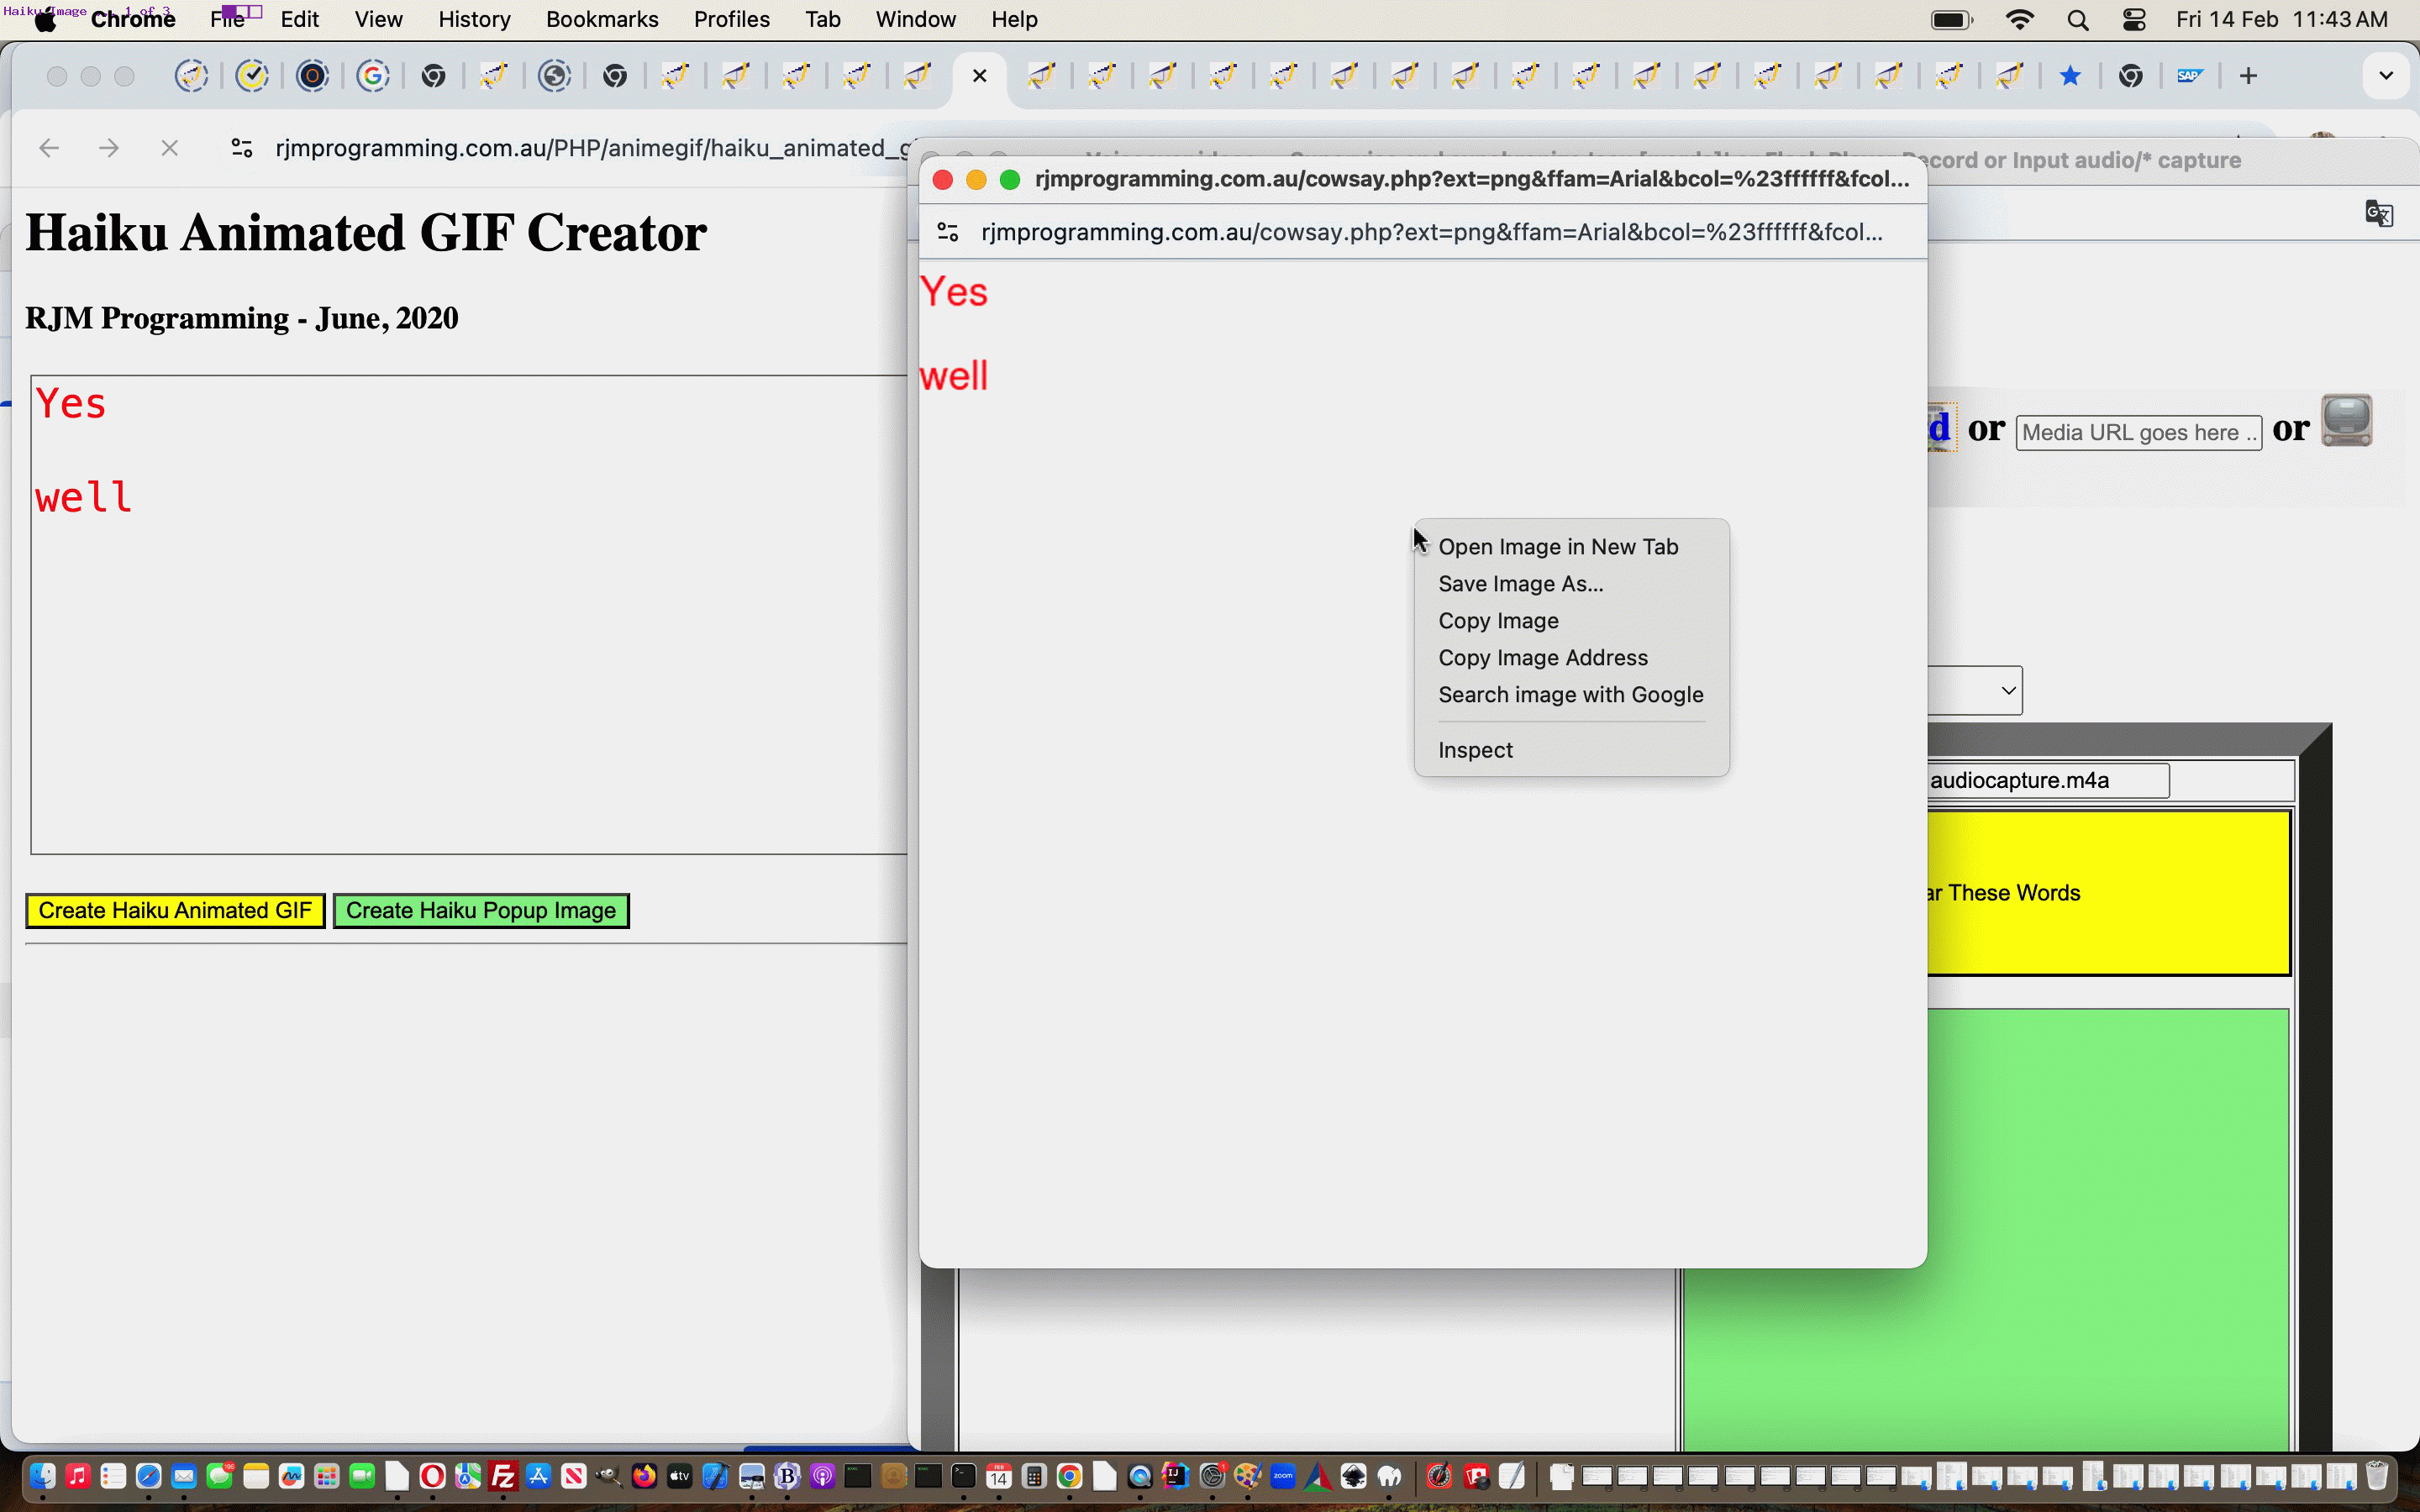Click the popup window cowsay address bar
The width and height of the screenshot is (2420, 1512).
(1431, 232)
